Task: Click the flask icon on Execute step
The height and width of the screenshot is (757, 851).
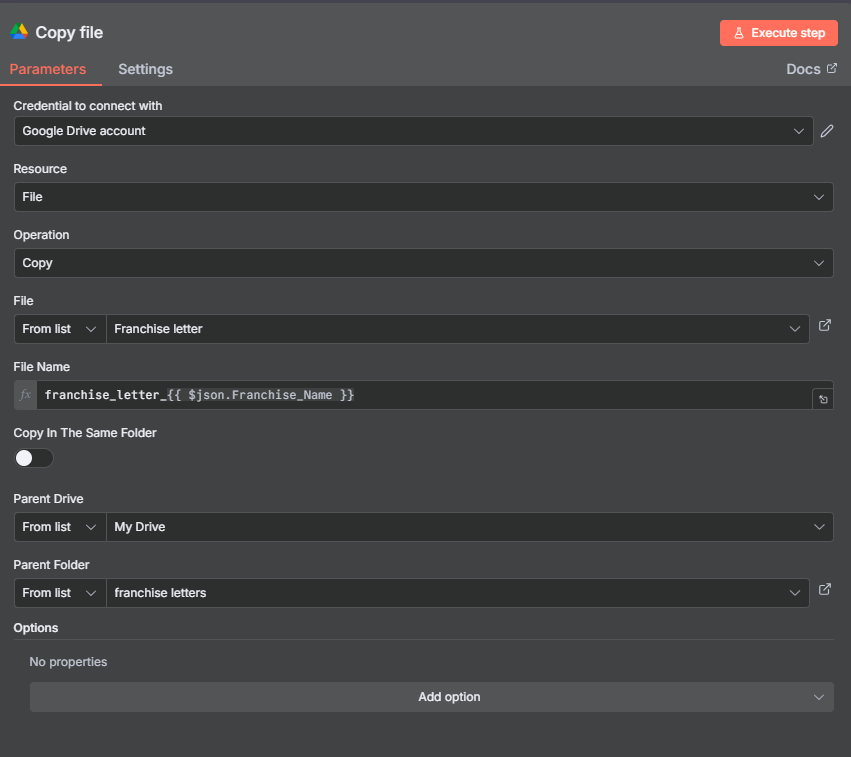Action: point(739,33)
